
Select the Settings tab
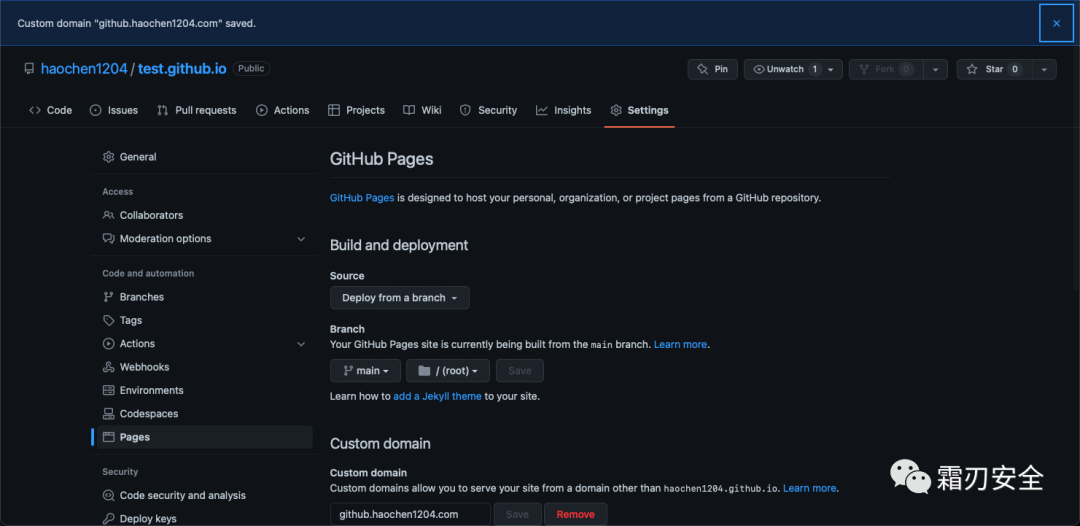(639, 110)
